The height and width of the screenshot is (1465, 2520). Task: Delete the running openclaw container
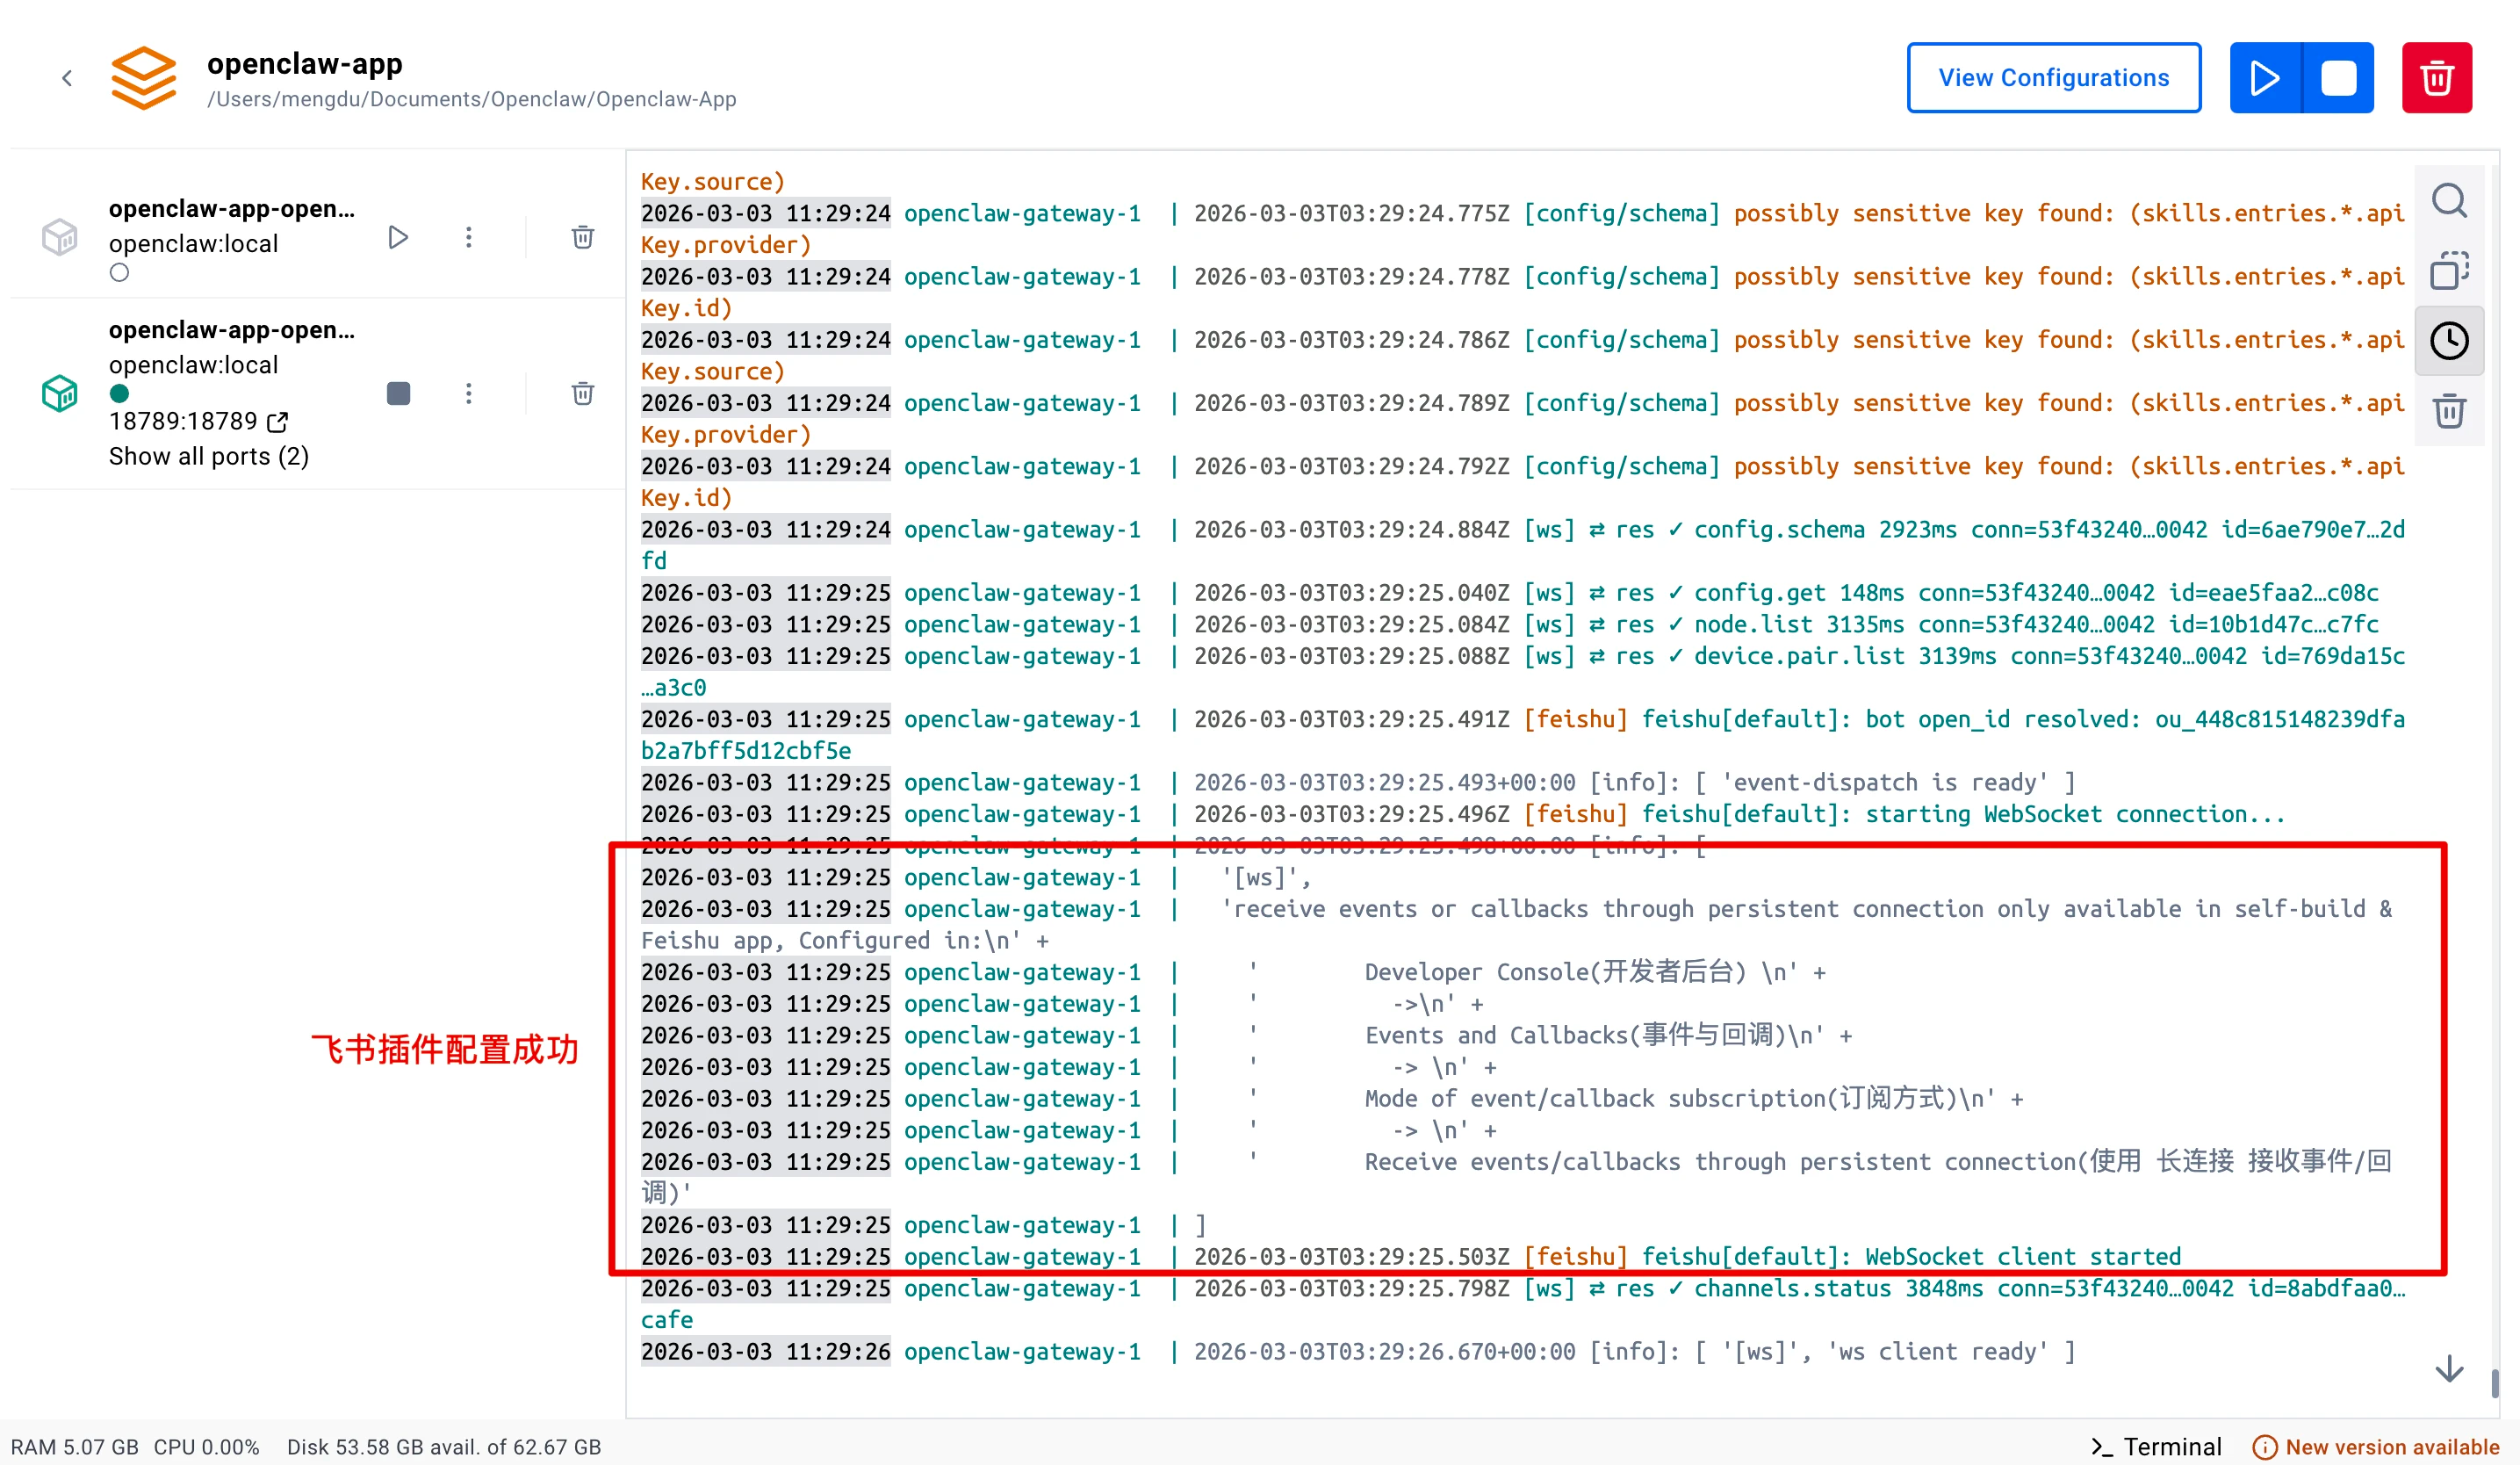click(x=583, y=394)
